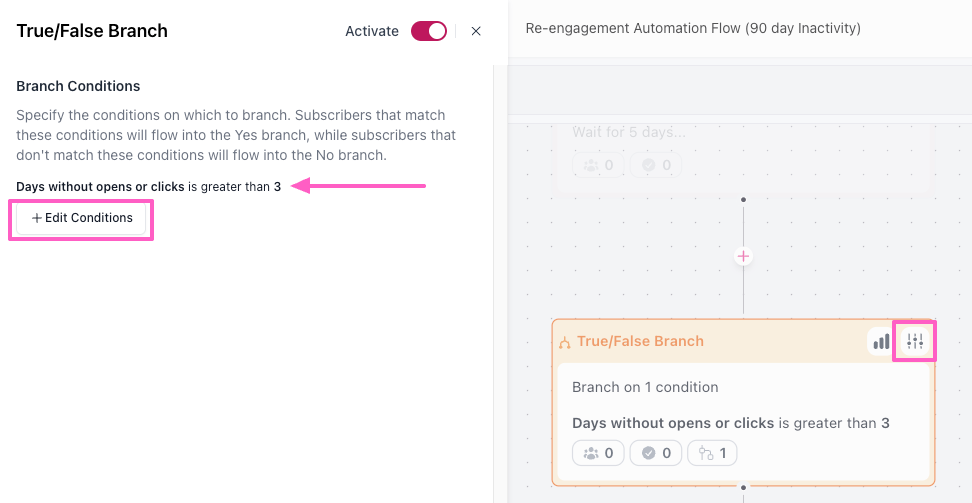Add a step using the pink plus icon
972x503 pixels.
tap(743, 256)
